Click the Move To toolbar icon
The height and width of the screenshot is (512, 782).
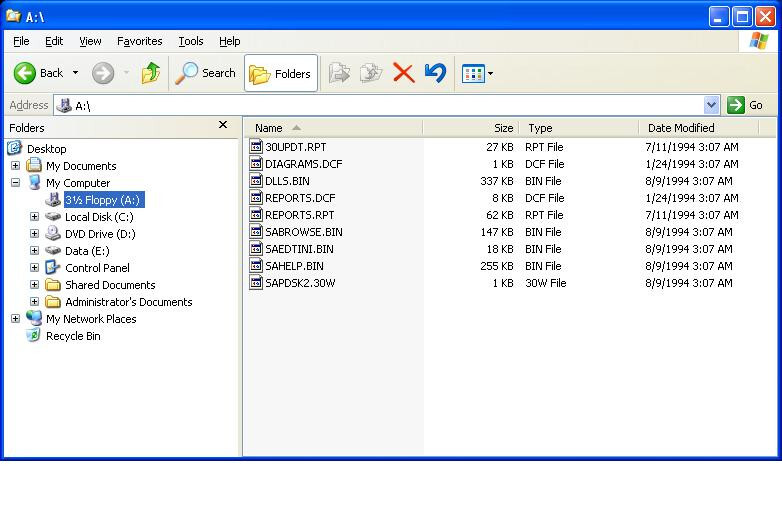pos(340,73)
